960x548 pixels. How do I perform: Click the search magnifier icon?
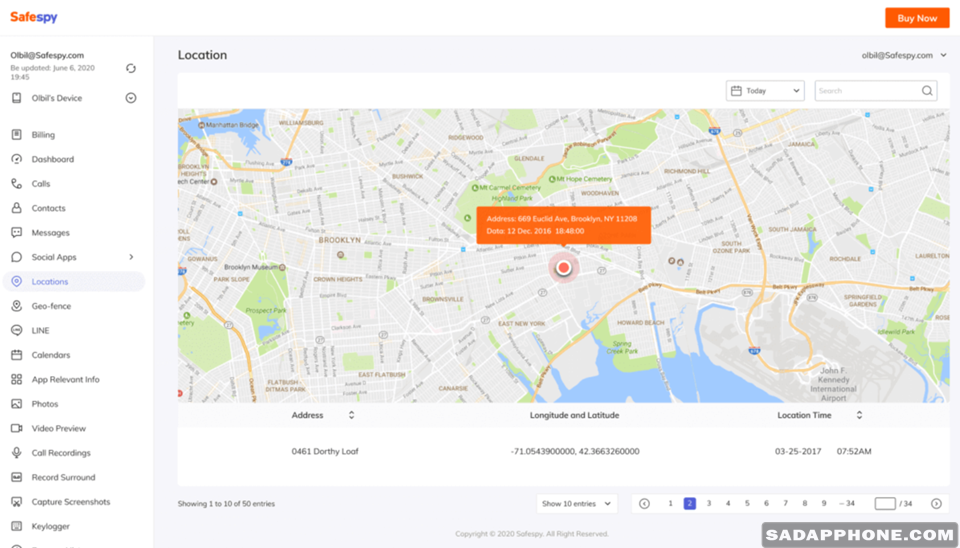point(927,91)
